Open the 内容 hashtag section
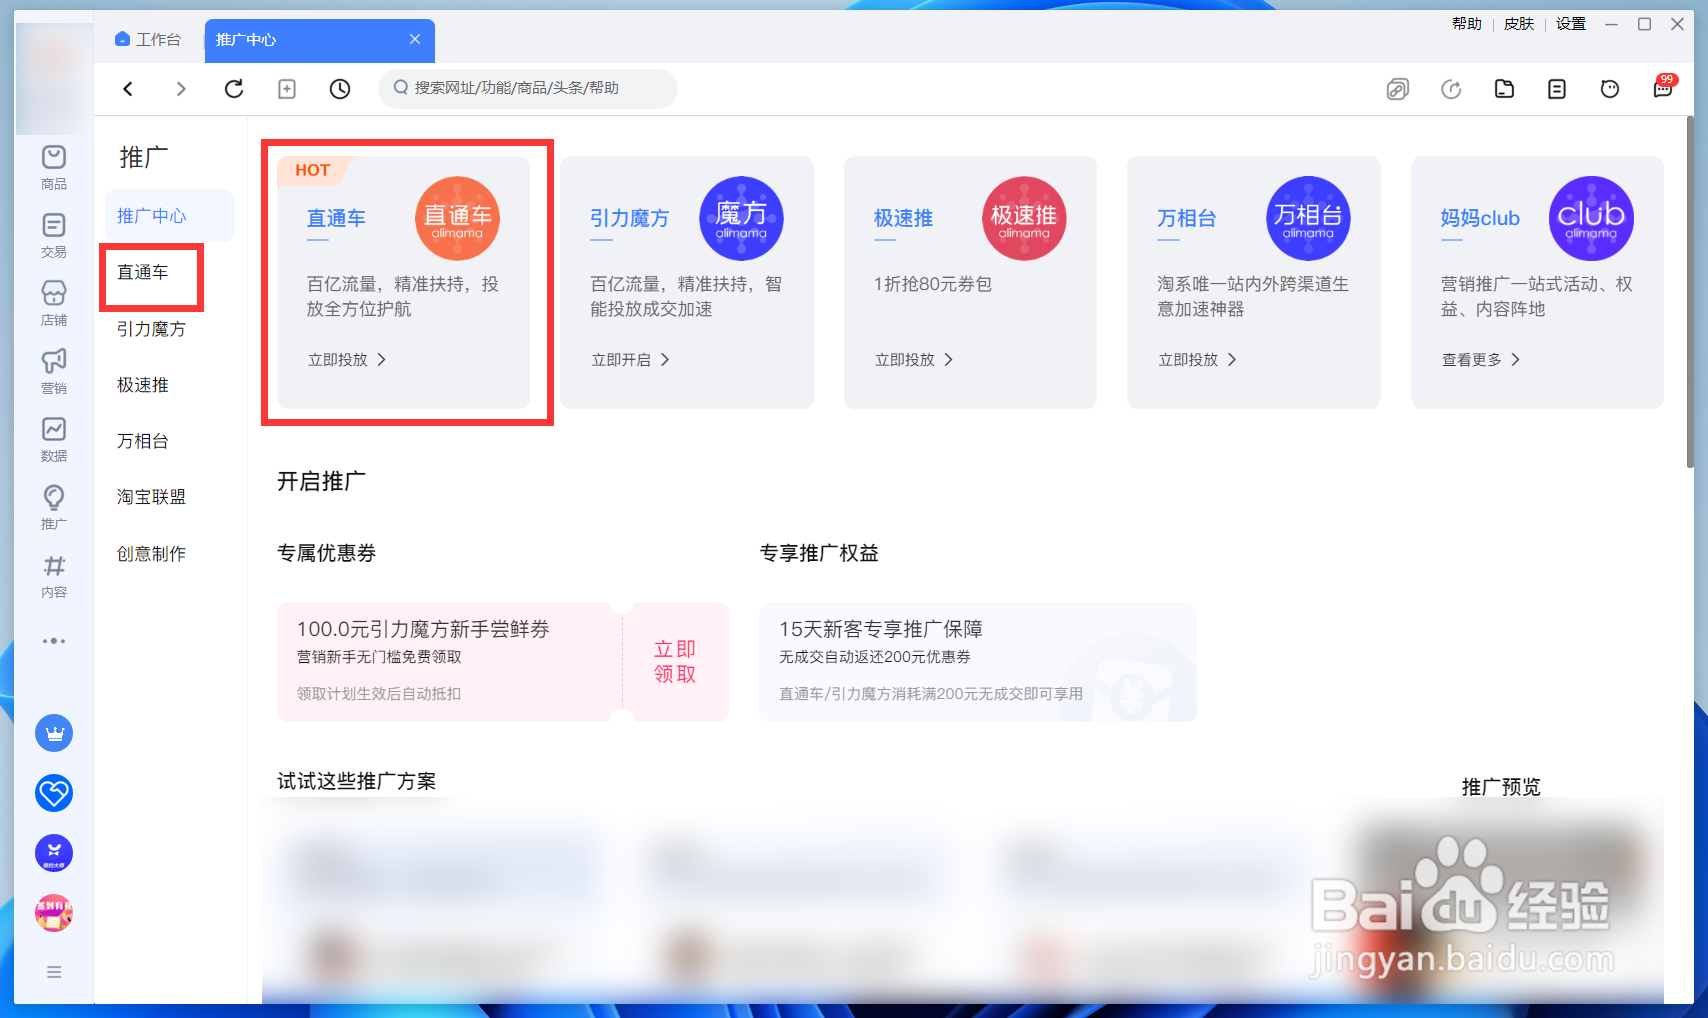This screenshot has height=1018, width=1708. [x=54, y=575]
